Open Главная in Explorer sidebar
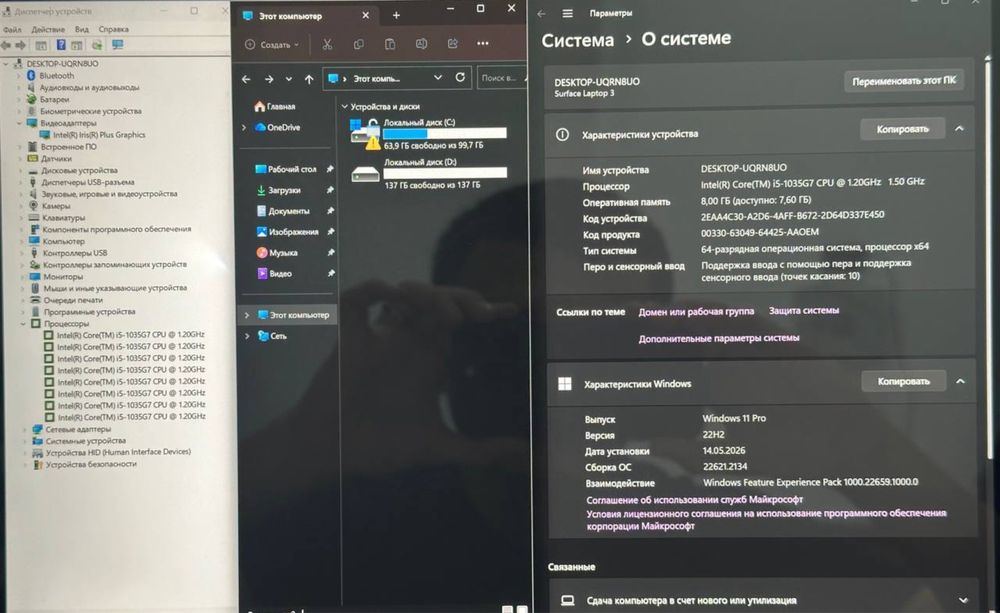Screen dimensions: 1000x613 click(x=275, y=107)
